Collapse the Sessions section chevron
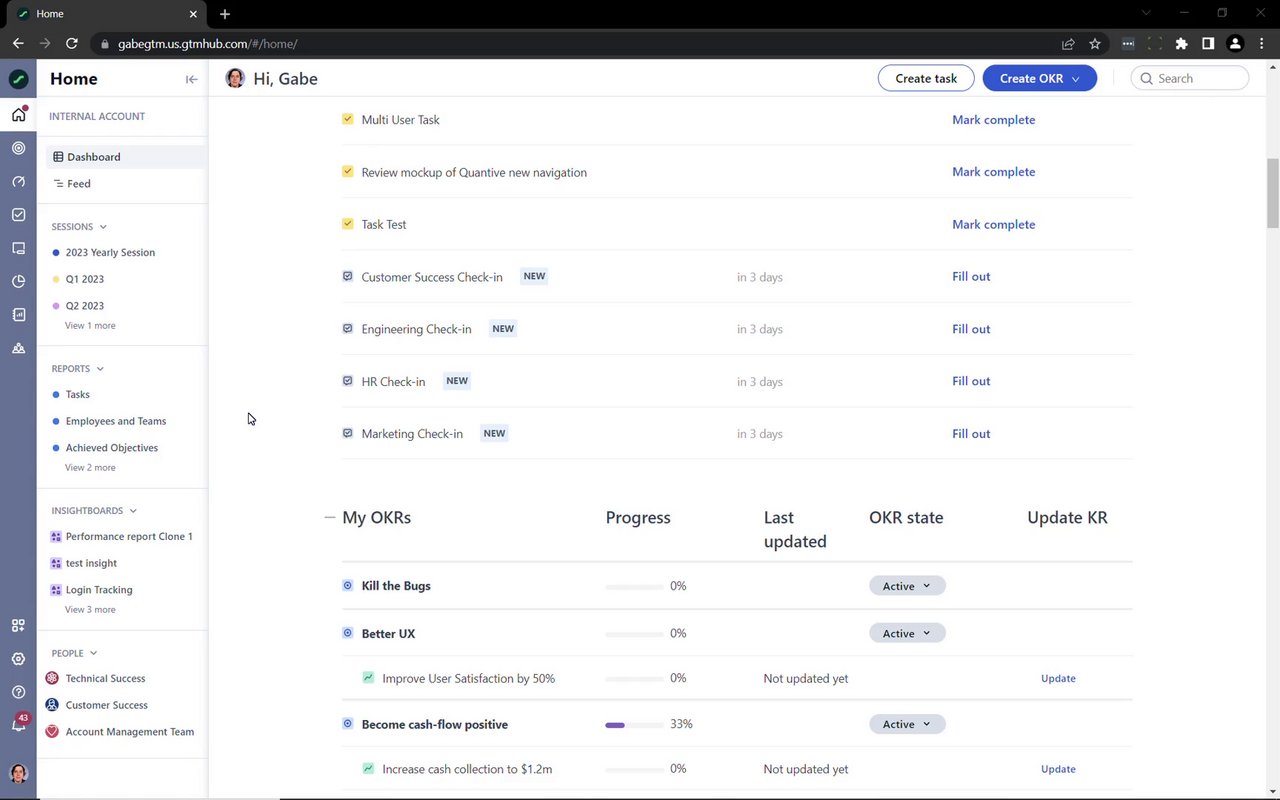 coord(103,227)
